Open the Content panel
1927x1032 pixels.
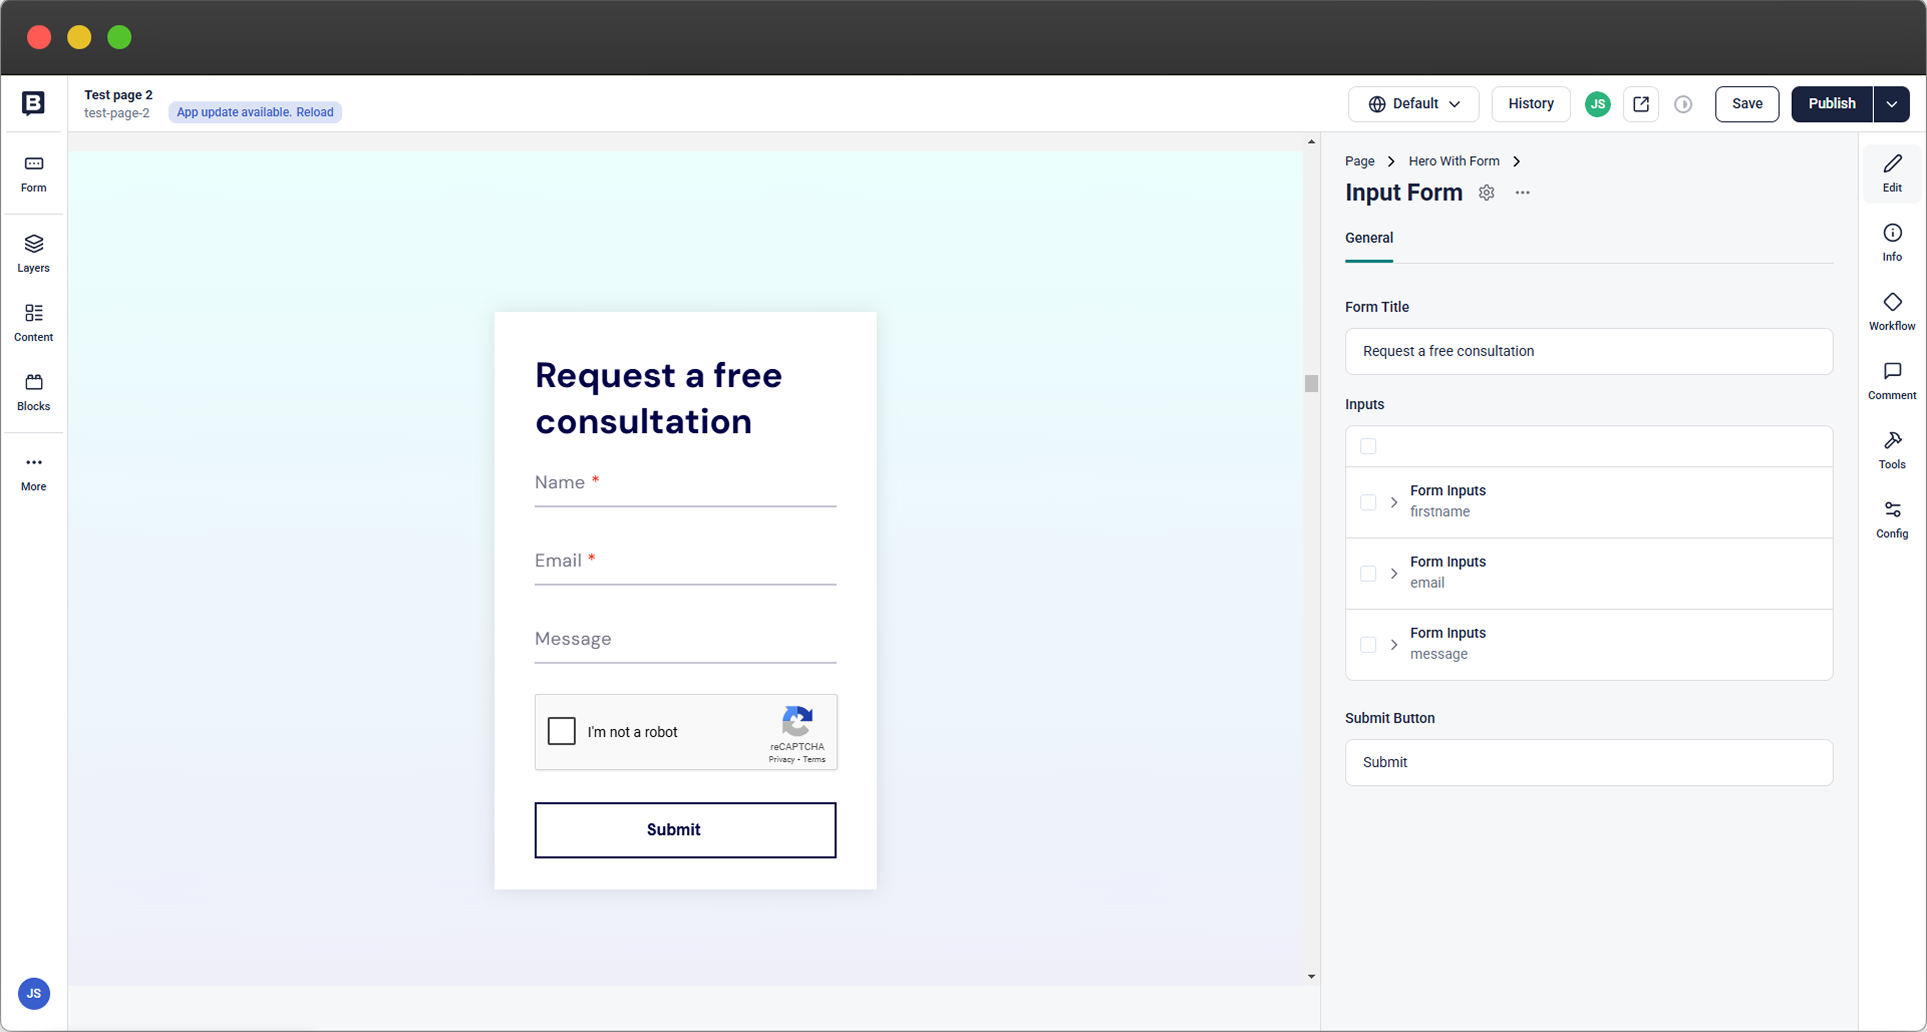coord(33,323)
